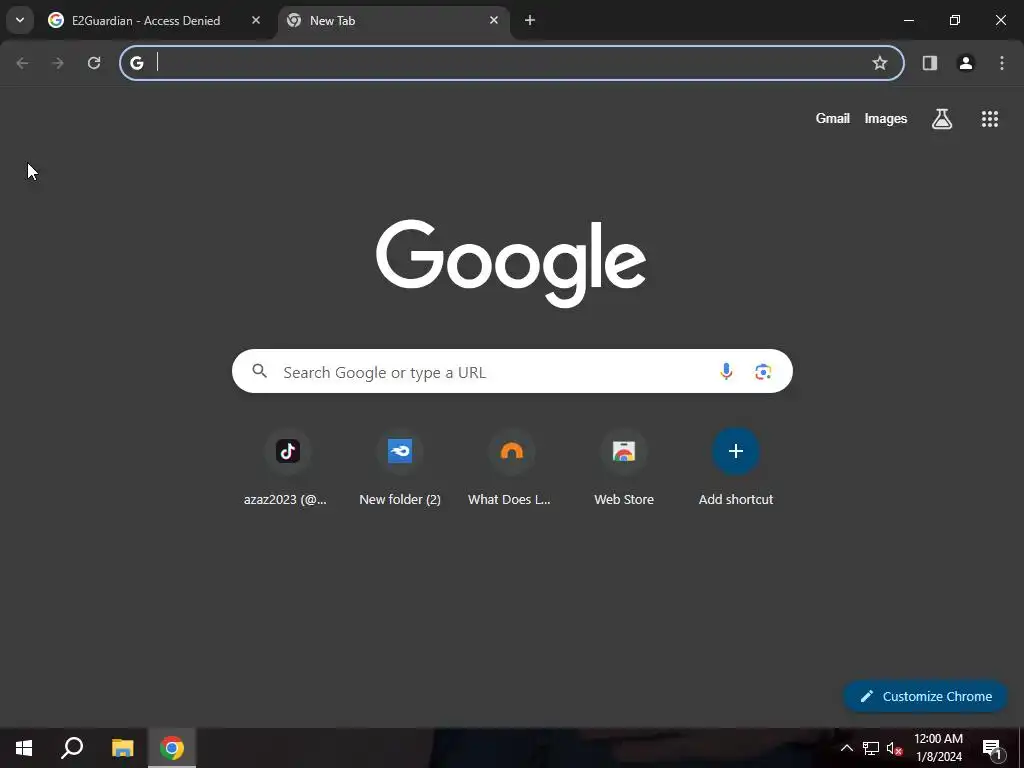Open Windows taskbar search
Screen dimensions: 1024x768
[x=72, y=748]
